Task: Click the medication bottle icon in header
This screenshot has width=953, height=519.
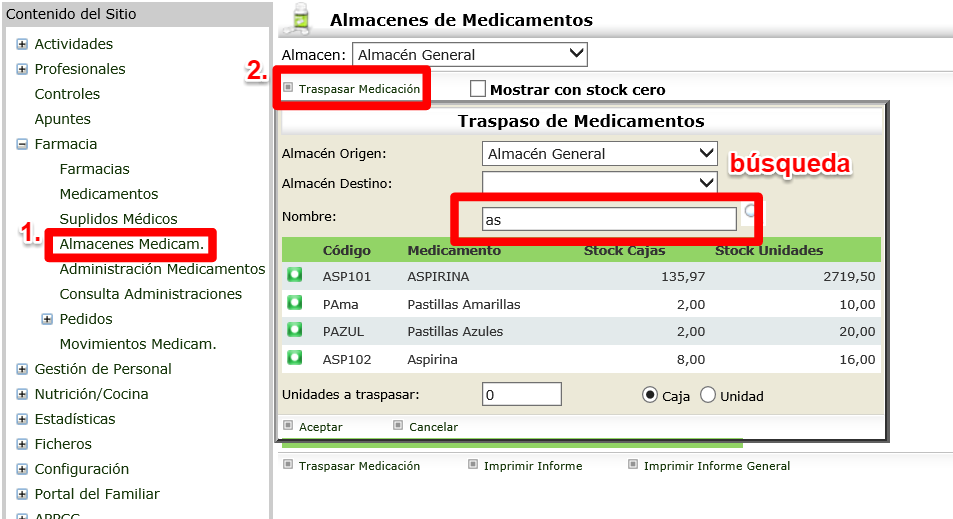Action: pos(296,19)
